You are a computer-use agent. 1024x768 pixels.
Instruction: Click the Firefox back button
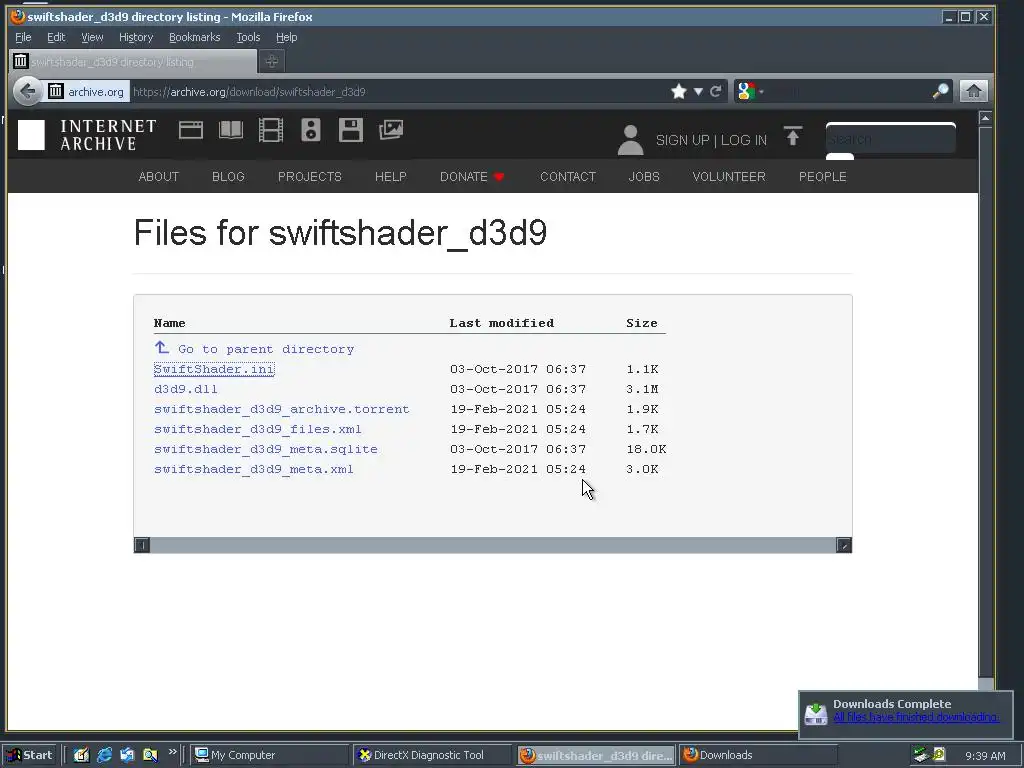(27, 91)
